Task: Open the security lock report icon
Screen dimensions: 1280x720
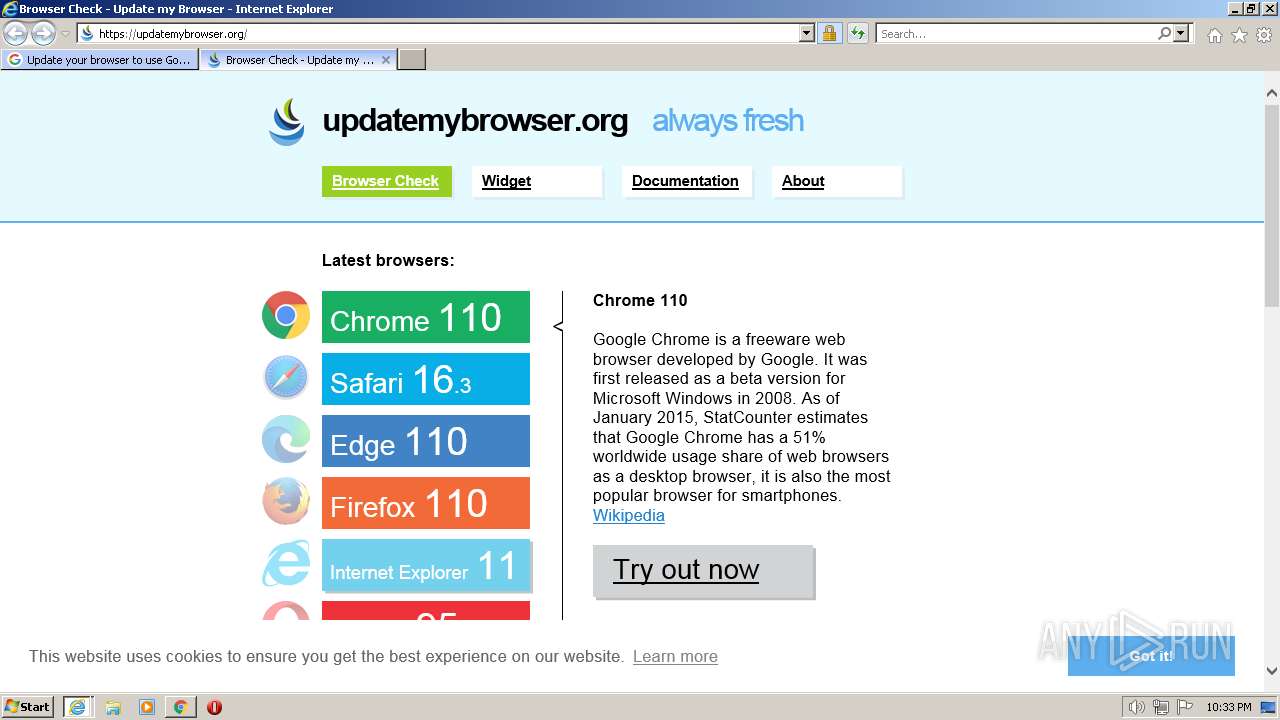Action: pyautogui.click(x=829, y=33)
